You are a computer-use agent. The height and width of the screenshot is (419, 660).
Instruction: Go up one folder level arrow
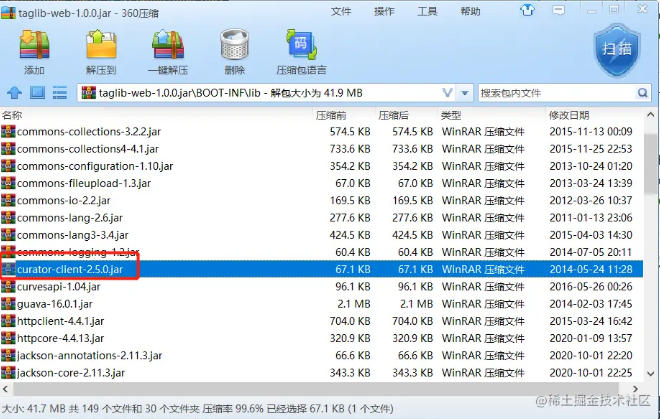[14, 93]
